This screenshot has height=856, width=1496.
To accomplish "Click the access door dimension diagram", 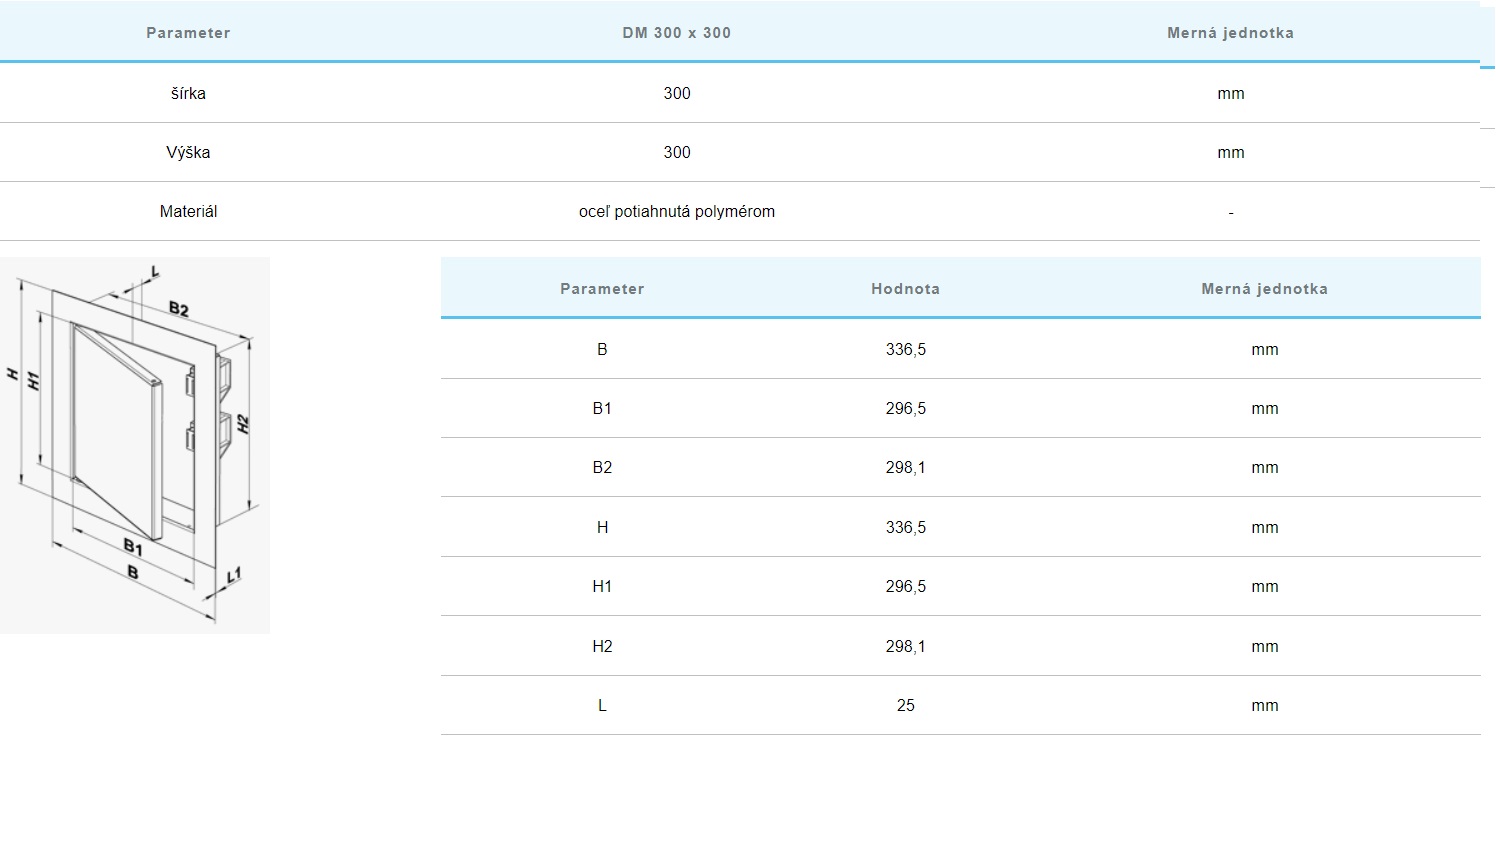I will click(x=135, y=445).
